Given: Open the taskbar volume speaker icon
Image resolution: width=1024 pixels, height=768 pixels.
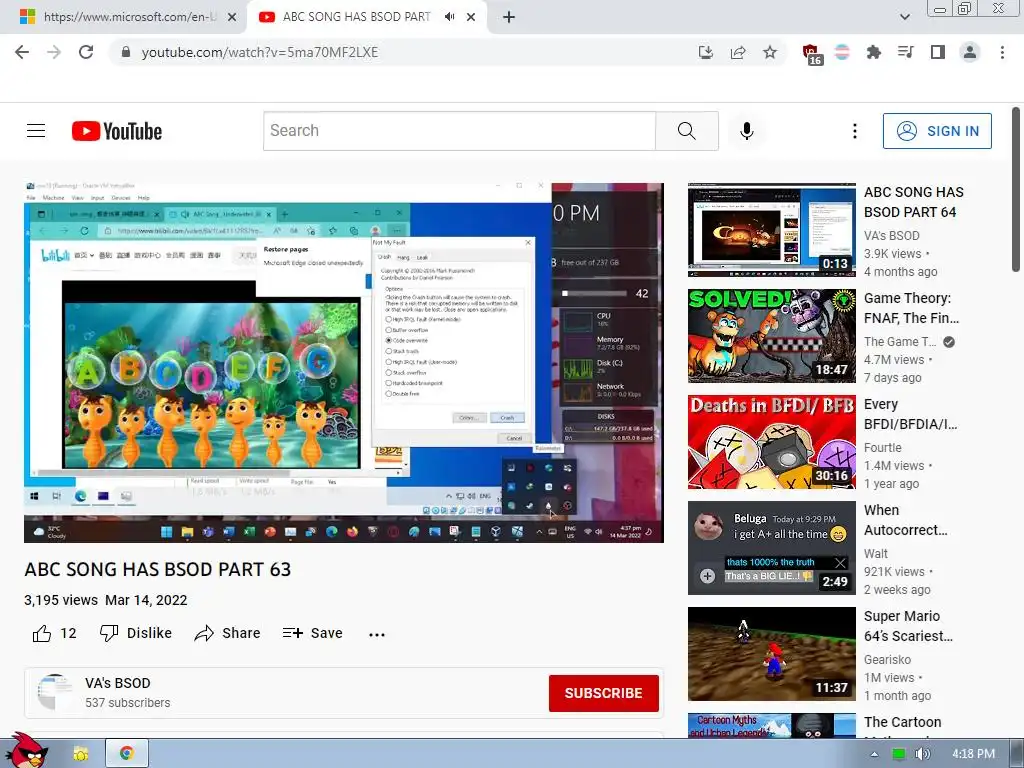Looking at the screenshot, I should pos(922,754).
